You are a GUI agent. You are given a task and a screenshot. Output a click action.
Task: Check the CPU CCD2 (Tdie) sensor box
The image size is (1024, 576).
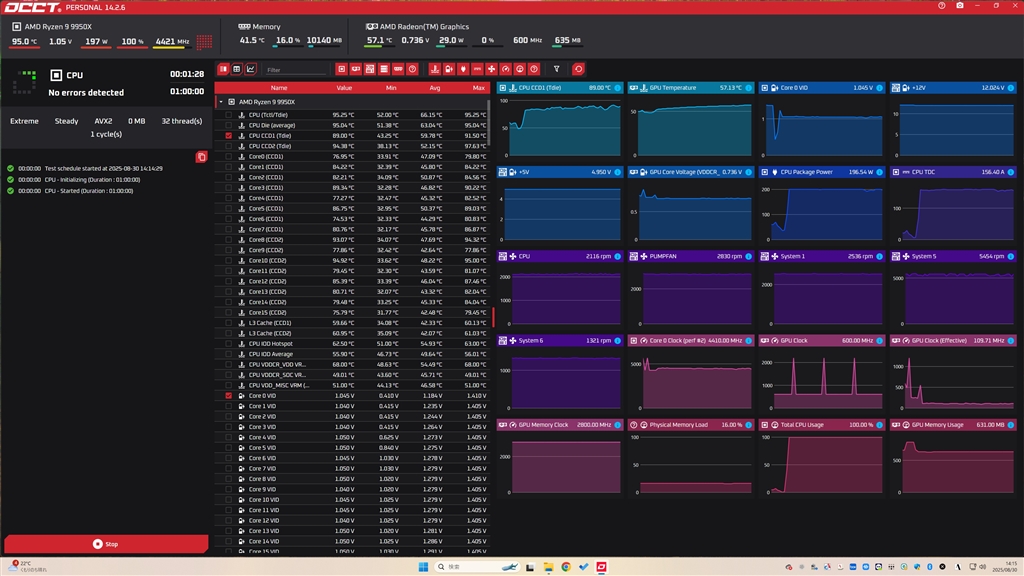click(x=229, y=146)
